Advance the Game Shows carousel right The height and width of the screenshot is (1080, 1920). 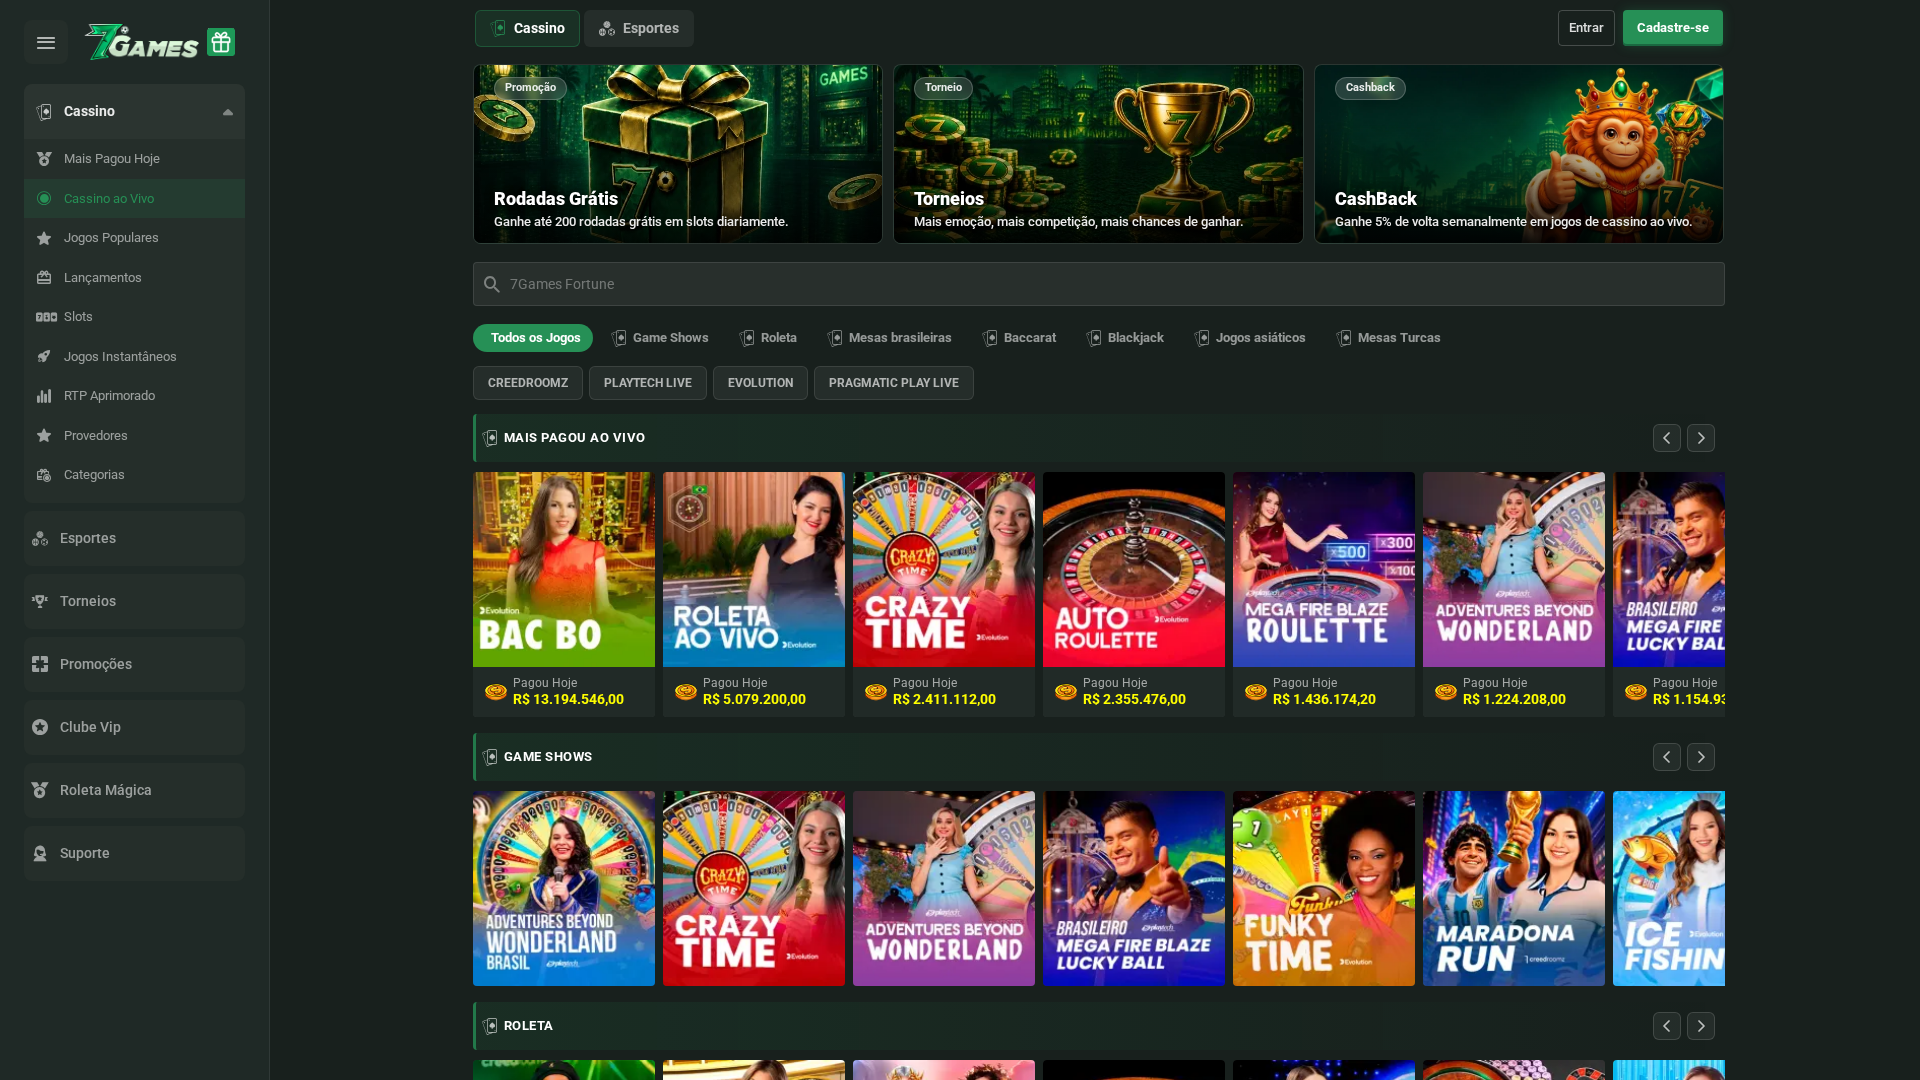point(1701,757)
